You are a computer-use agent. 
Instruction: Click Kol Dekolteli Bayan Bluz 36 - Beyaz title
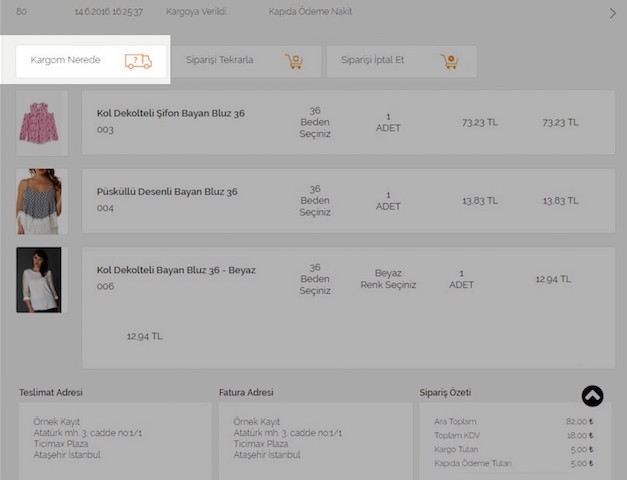point(176,270)
